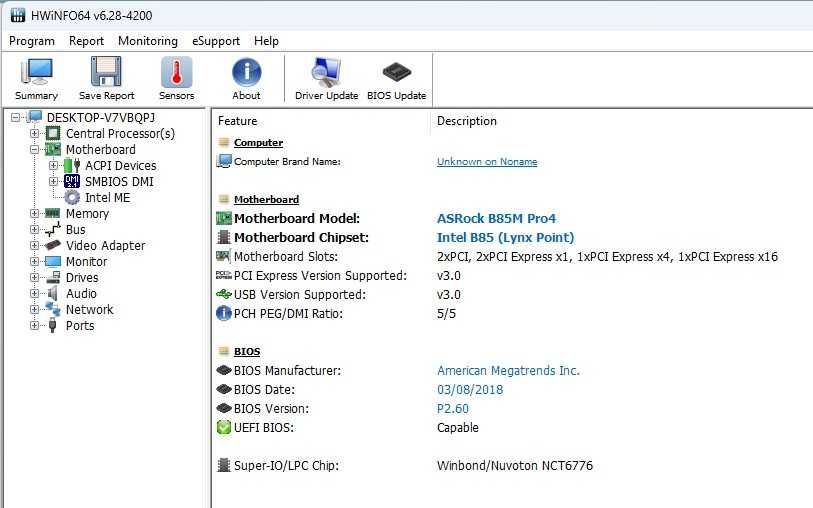Viewport: 813px width, 508px height.
Task: Click the ASRock B85M Pro4 model value
Action: [496, 218]
